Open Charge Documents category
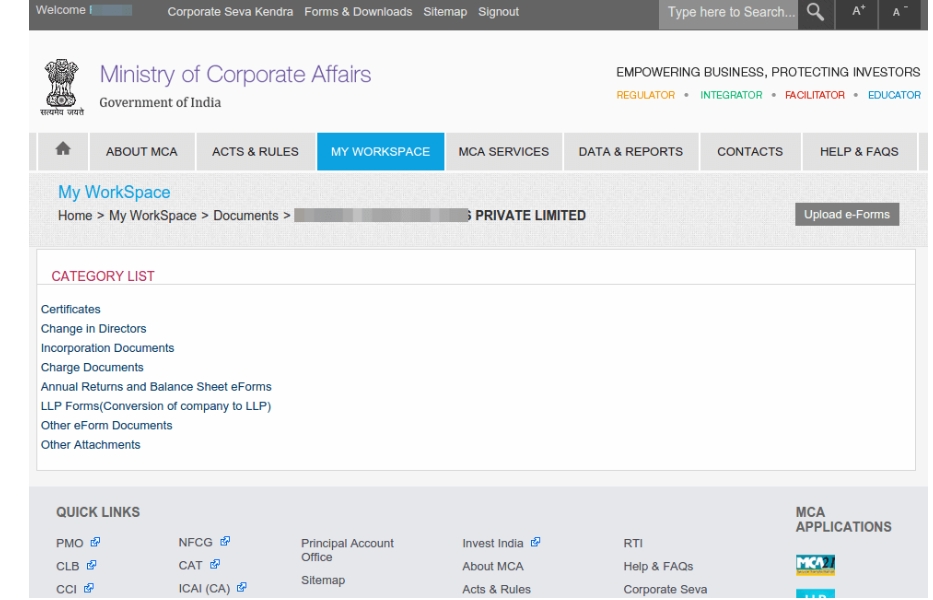Screen dimensions: 933x600 (92, 367)
